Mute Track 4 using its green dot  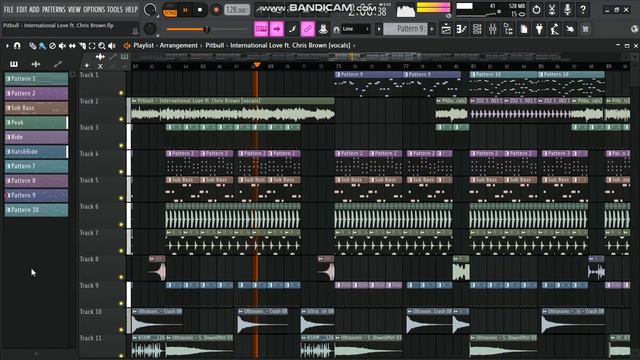click(x=121, y=172)
